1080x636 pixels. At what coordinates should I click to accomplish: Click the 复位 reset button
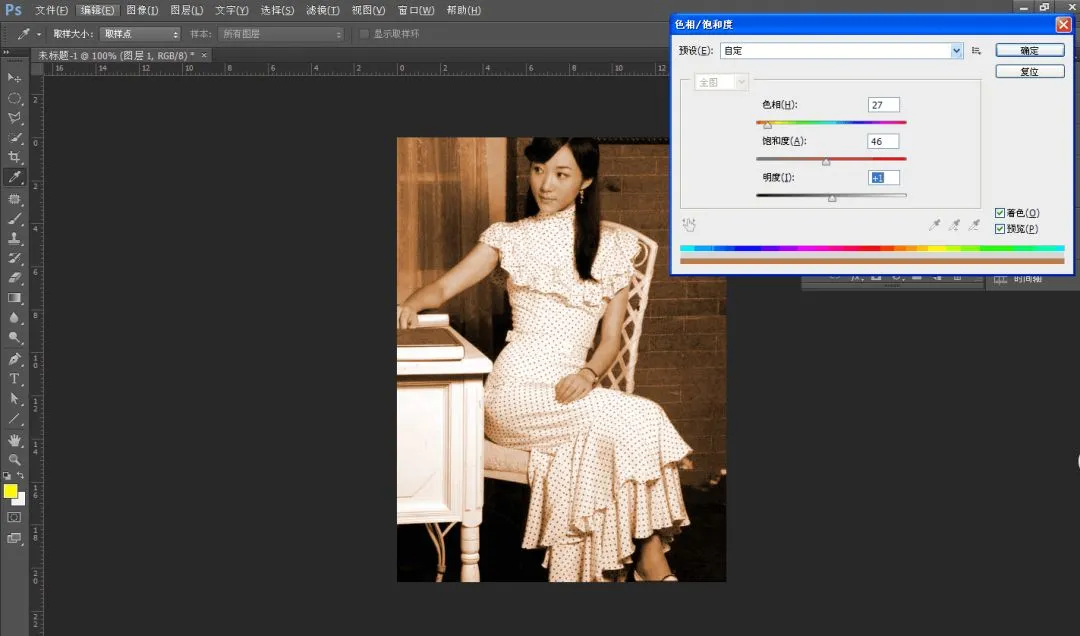tap(1029, 71)
